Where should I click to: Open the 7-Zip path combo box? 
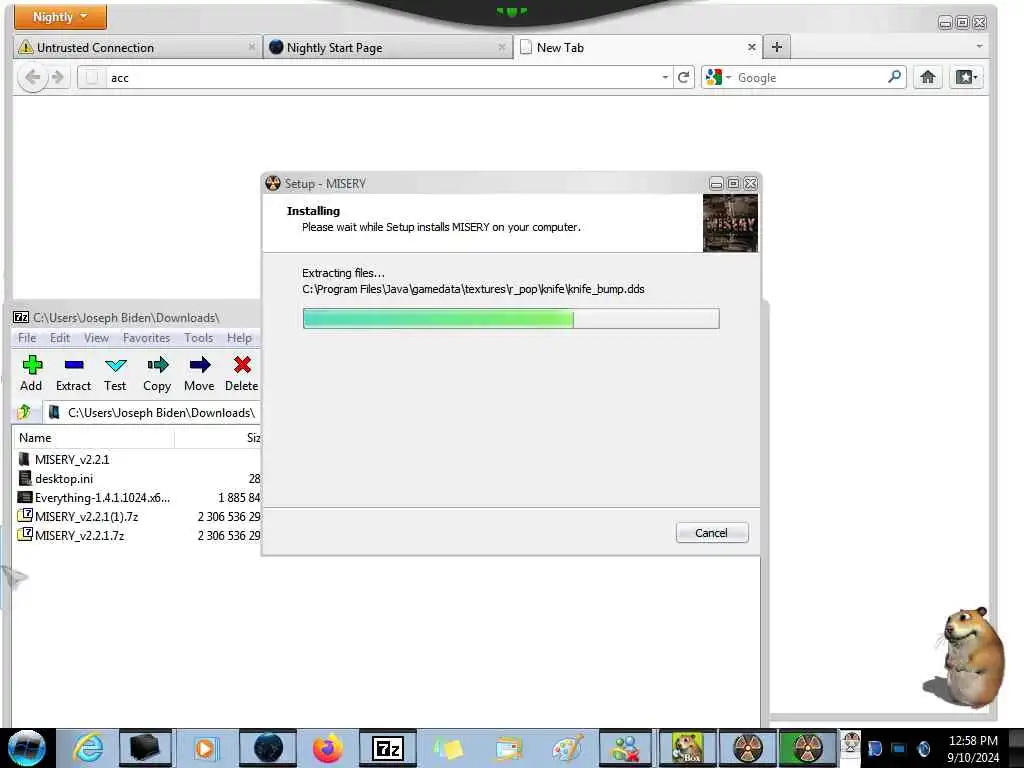click(152, 413)
